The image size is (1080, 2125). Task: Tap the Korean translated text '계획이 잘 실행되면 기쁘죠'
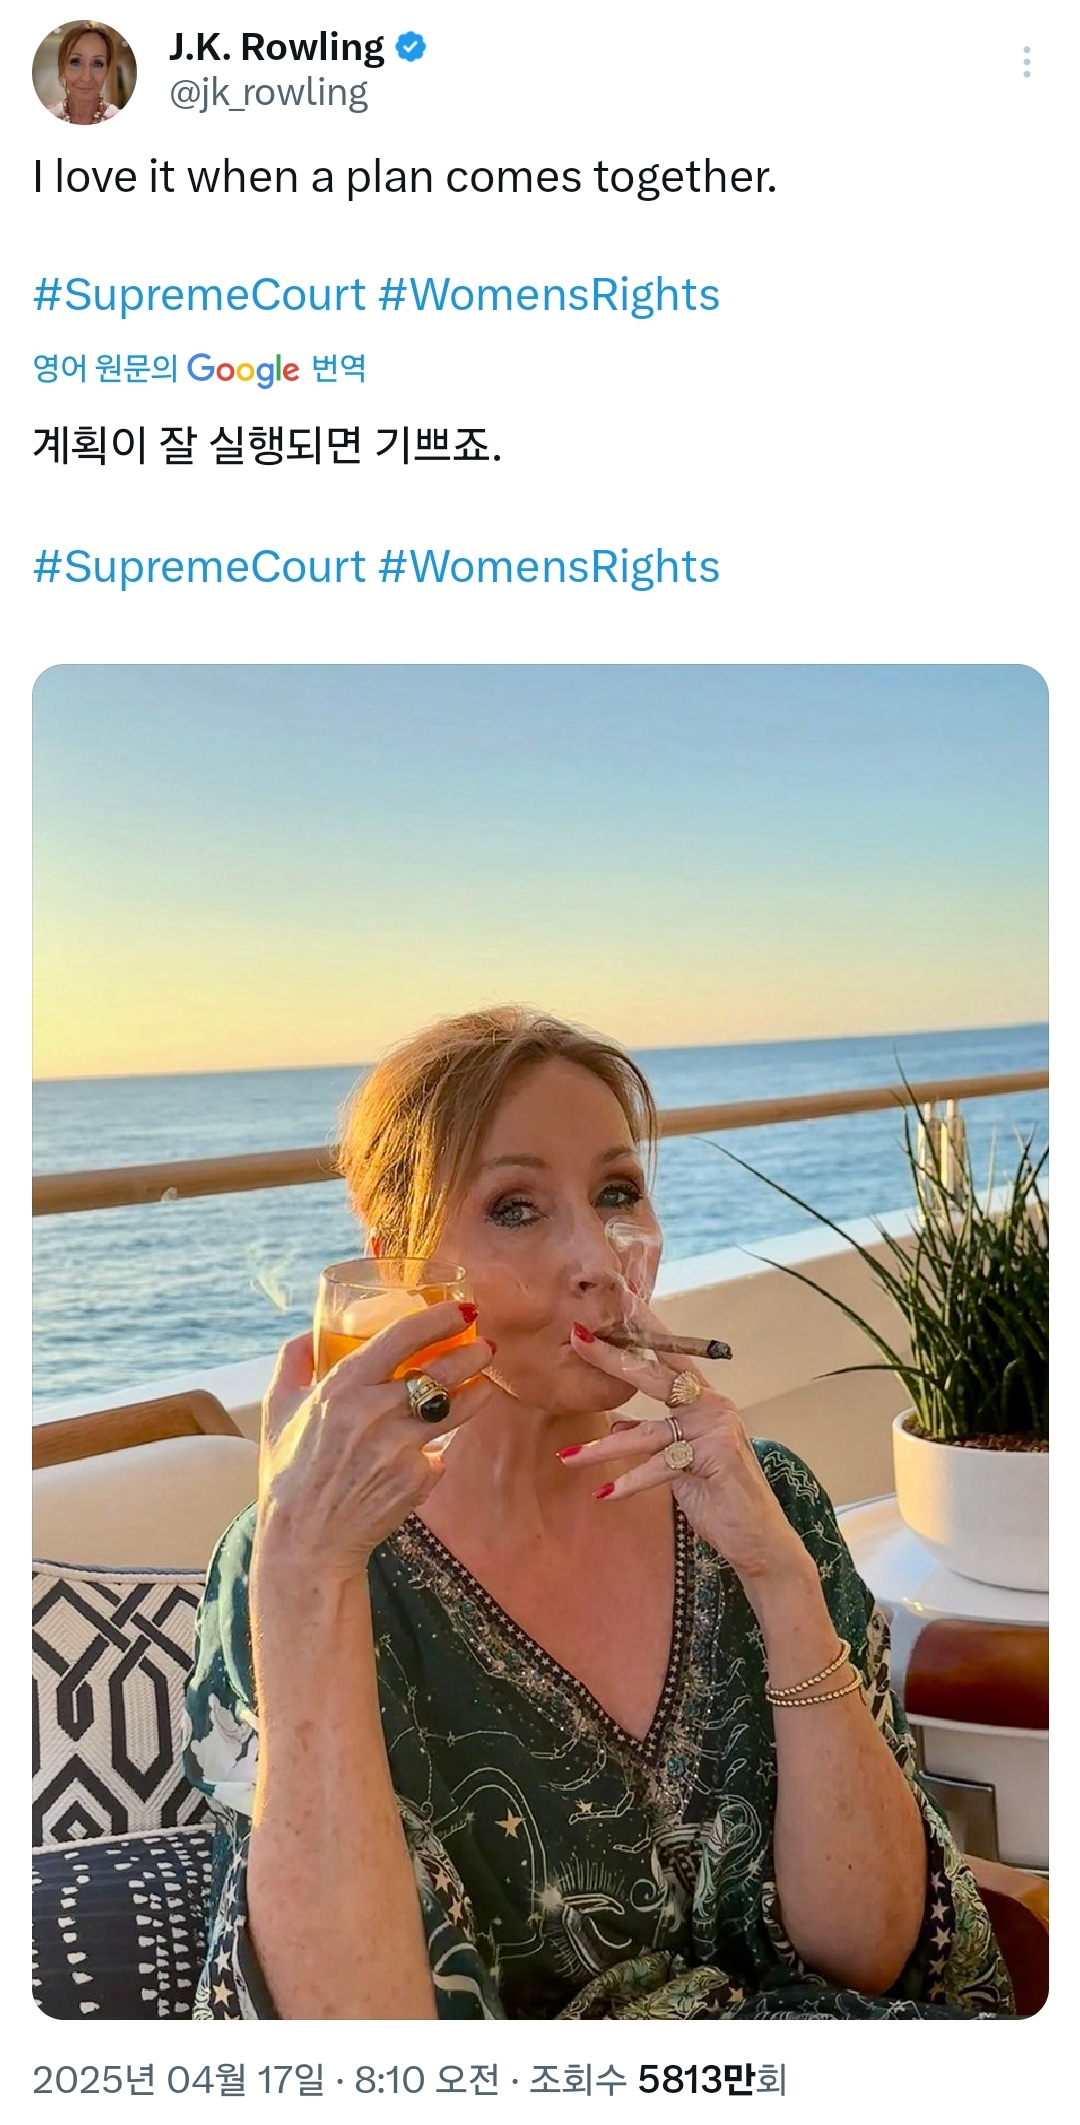pos(267,444)
